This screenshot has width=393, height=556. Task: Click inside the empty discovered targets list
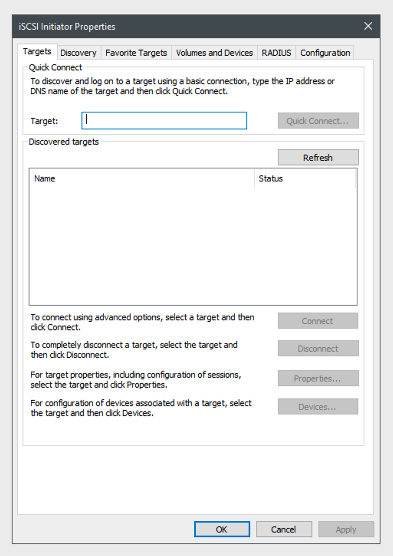point(193,246)
